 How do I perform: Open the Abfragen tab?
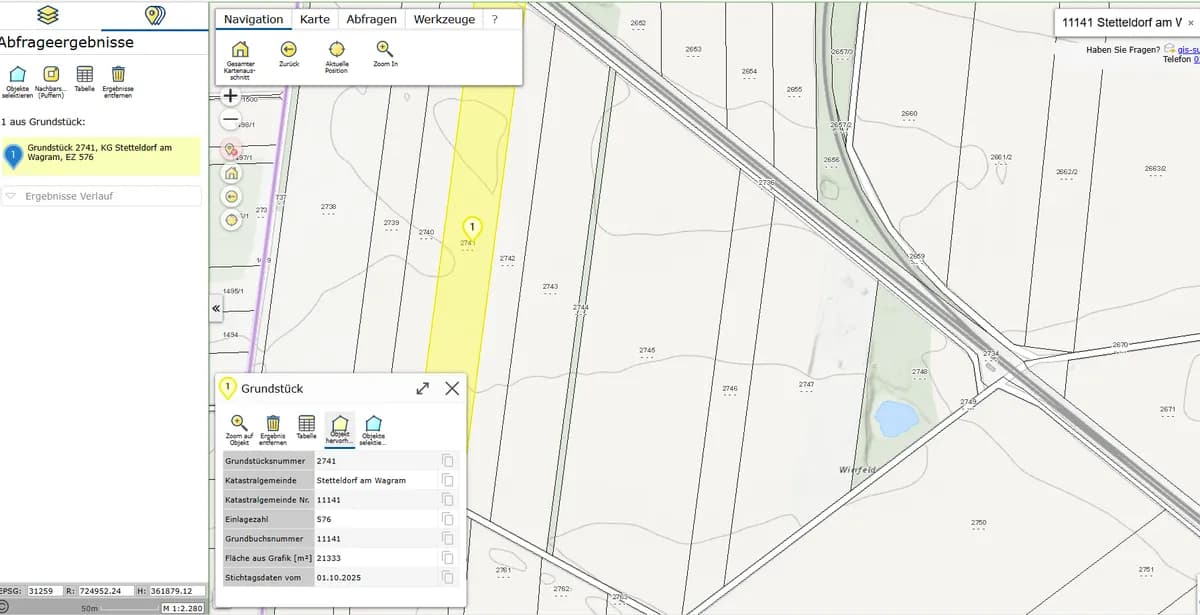point(372,19)
